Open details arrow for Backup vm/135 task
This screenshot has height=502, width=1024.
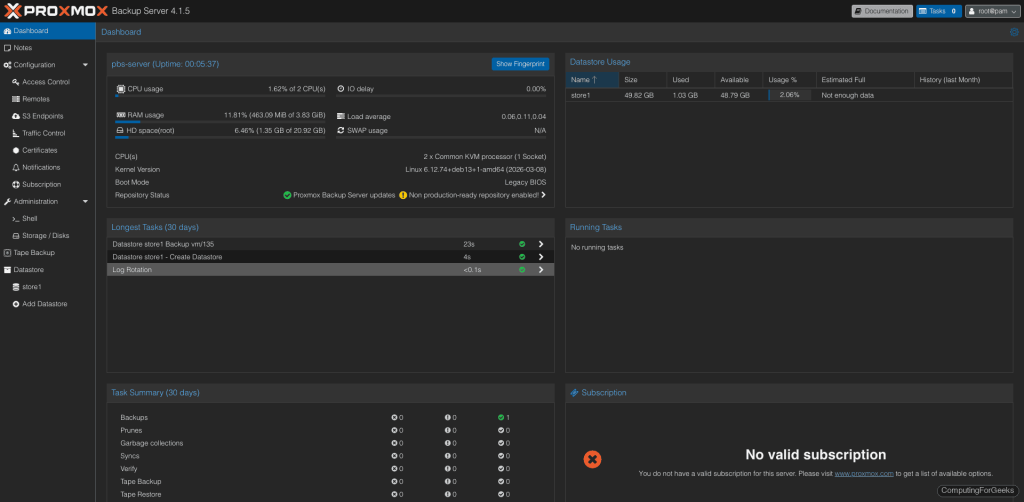pyautogui.click(x=541, y=244)
